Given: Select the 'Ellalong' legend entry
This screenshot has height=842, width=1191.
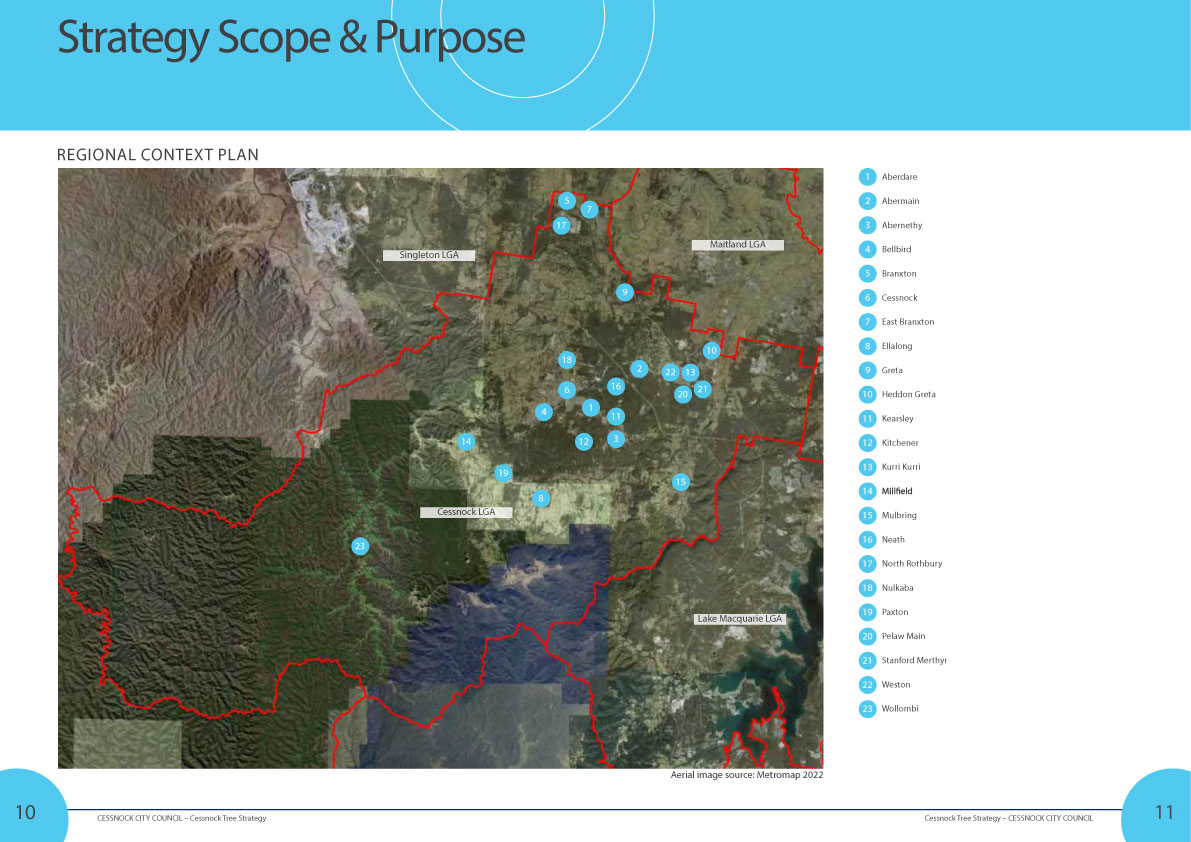Looking at the screenshot, I should pos(897,346).
